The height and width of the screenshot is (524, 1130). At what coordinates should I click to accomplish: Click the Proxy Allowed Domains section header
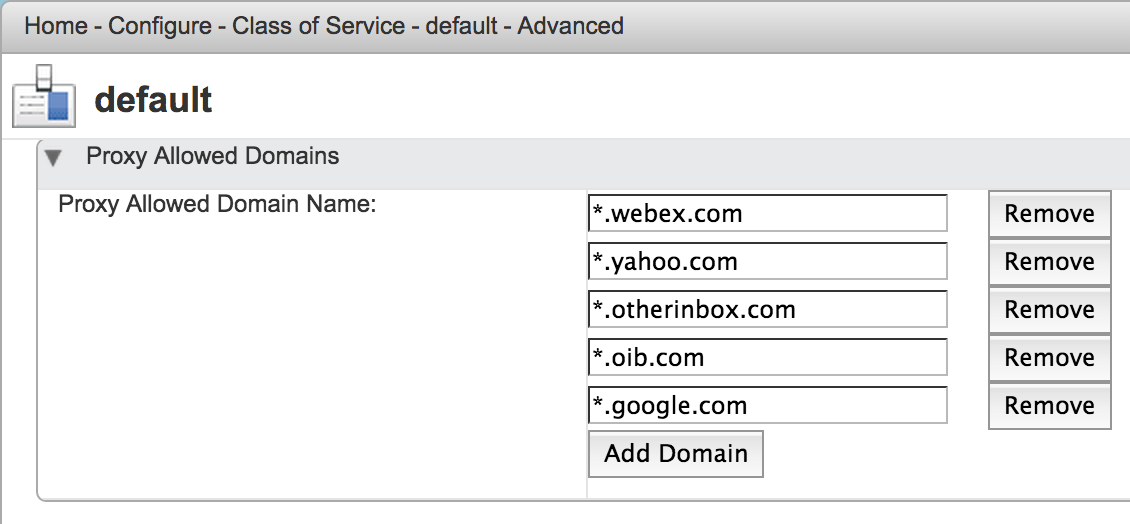pos(213,156)
